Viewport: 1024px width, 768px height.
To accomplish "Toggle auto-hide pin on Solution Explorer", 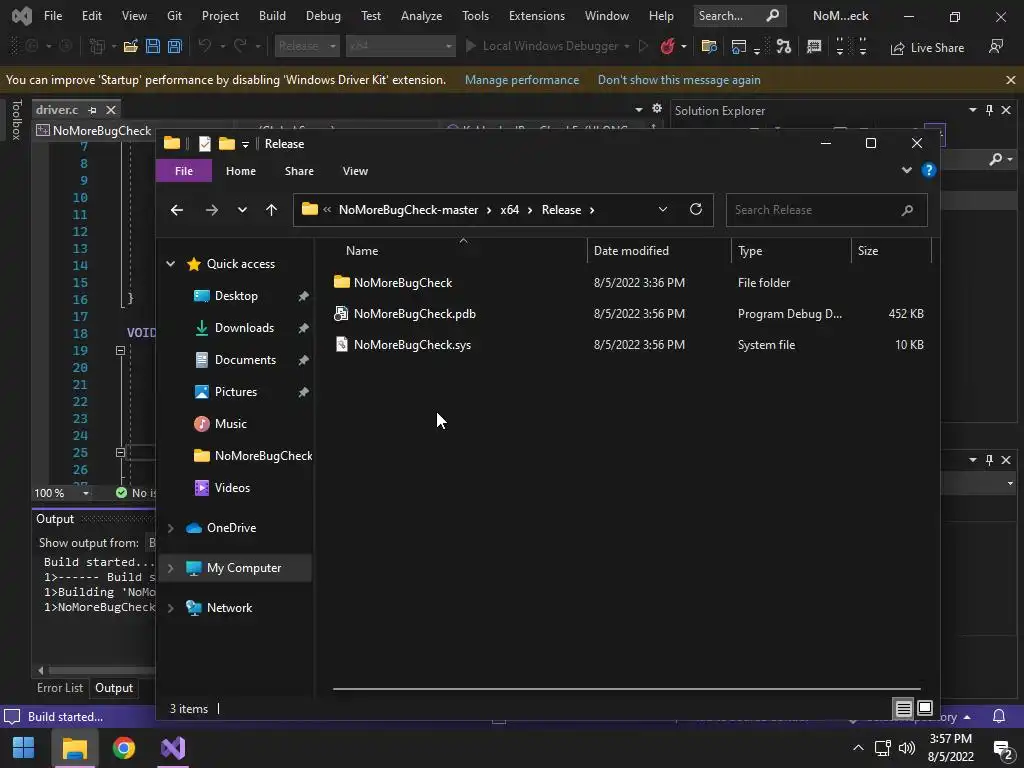I will tap(989, 110).
